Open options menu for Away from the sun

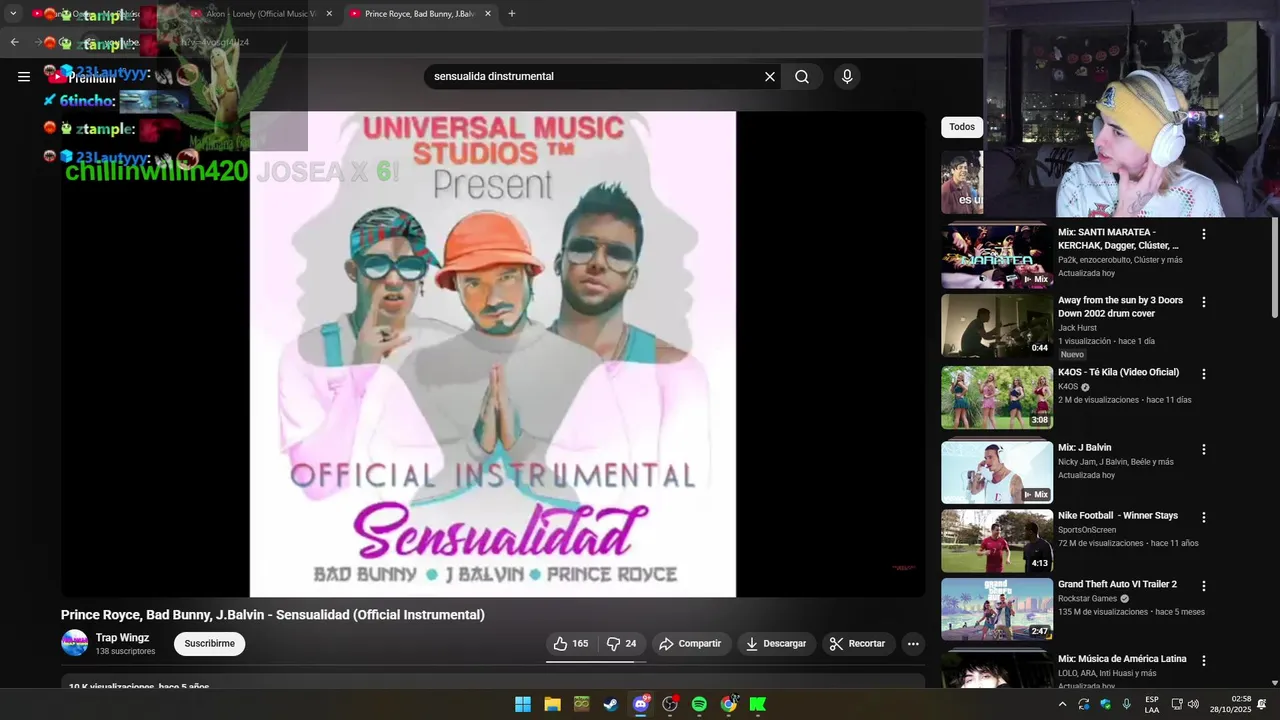click(1204, 302)
